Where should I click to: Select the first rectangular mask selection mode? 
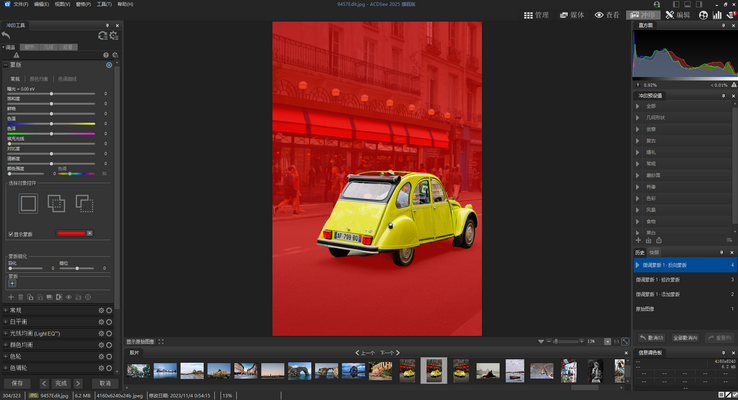28,203
